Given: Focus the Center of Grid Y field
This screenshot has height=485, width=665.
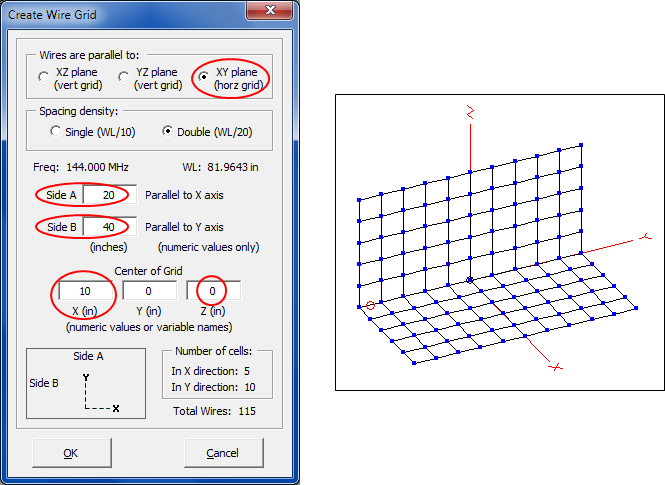Looking at the screenshot, I should tap(149, 291).
